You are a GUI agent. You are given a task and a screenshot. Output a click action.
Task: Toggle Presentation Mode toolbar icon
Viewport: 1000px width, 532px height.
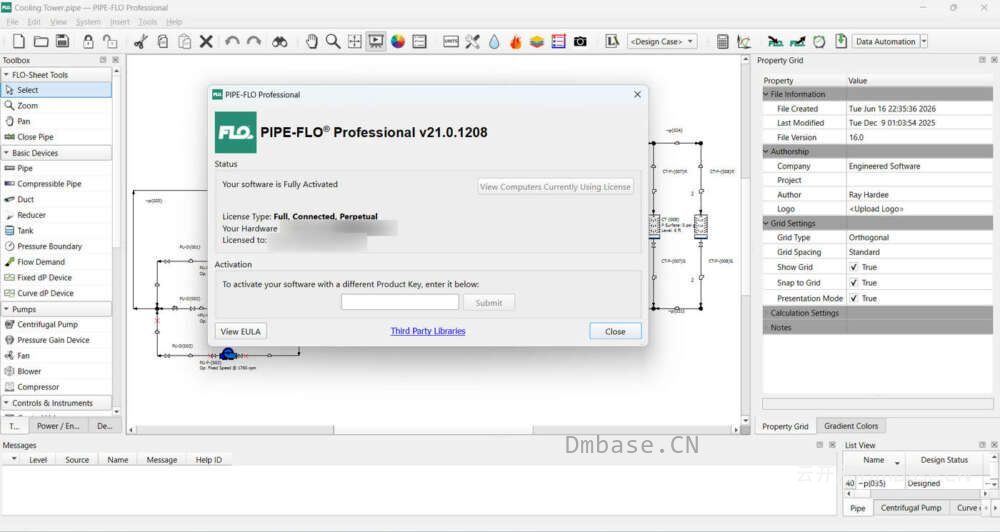(x=376, y=41)
